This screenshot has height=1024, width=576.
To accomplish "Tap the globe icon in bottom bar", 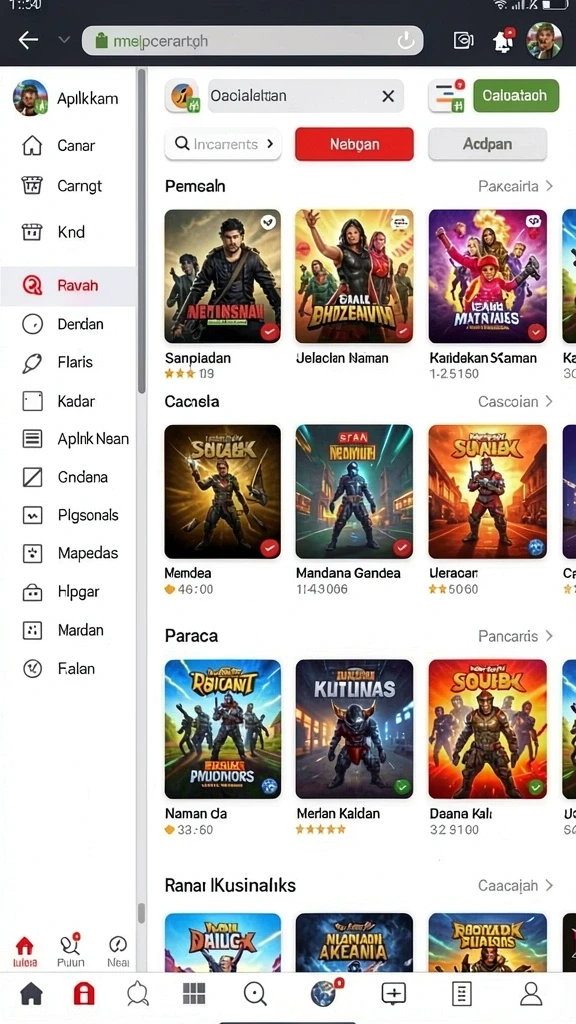I will tap(324, 993).
